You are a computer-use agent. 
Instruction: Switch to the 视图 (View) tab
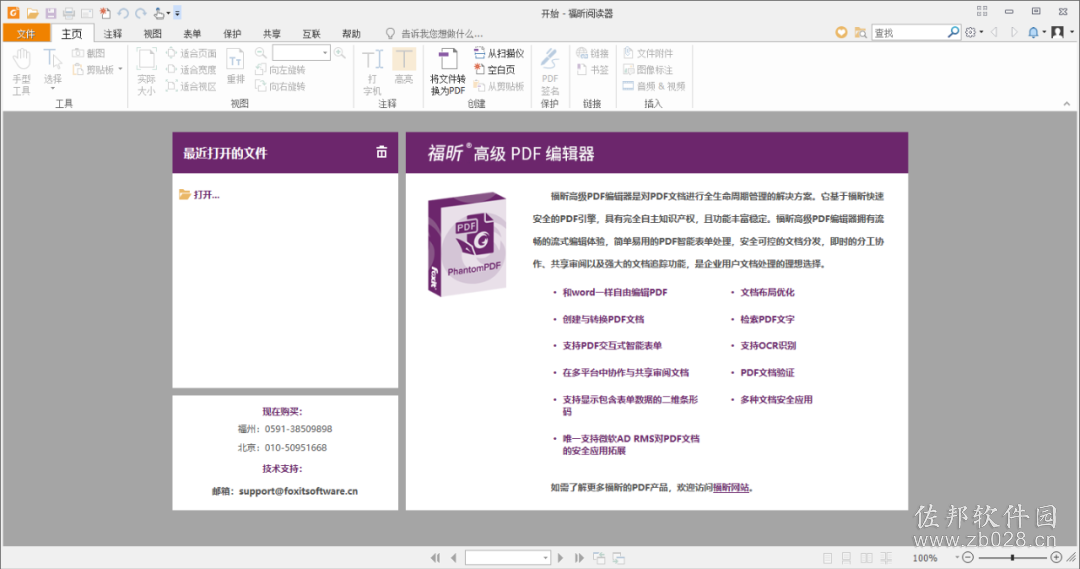pos(152,33)
